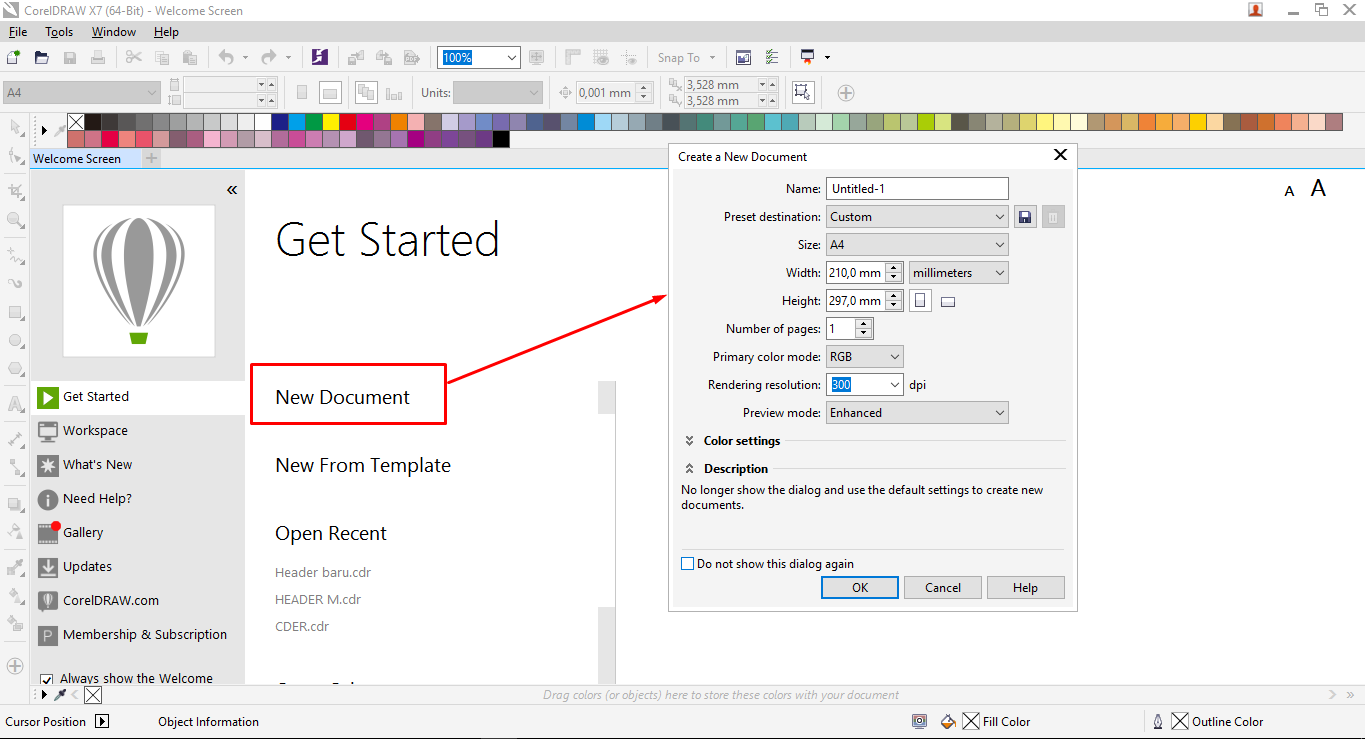The width and height of the screenshot is (1365, 739).
Task: Open the Primary color mode dropdown
Action: 865,357
